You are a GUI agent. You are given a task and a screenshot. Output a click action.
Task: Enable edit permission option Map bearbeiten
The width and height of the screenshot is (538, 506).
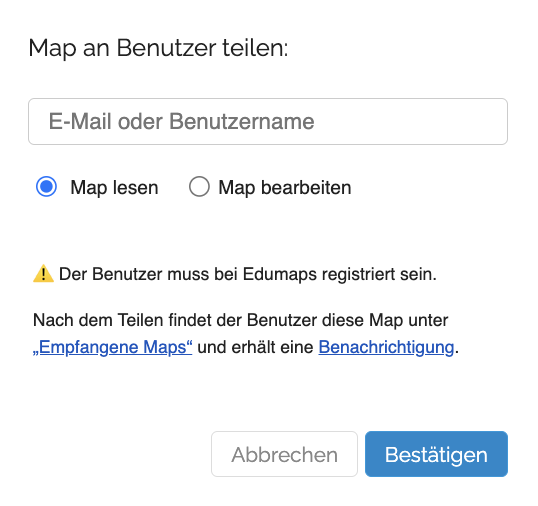pos(199,187)
